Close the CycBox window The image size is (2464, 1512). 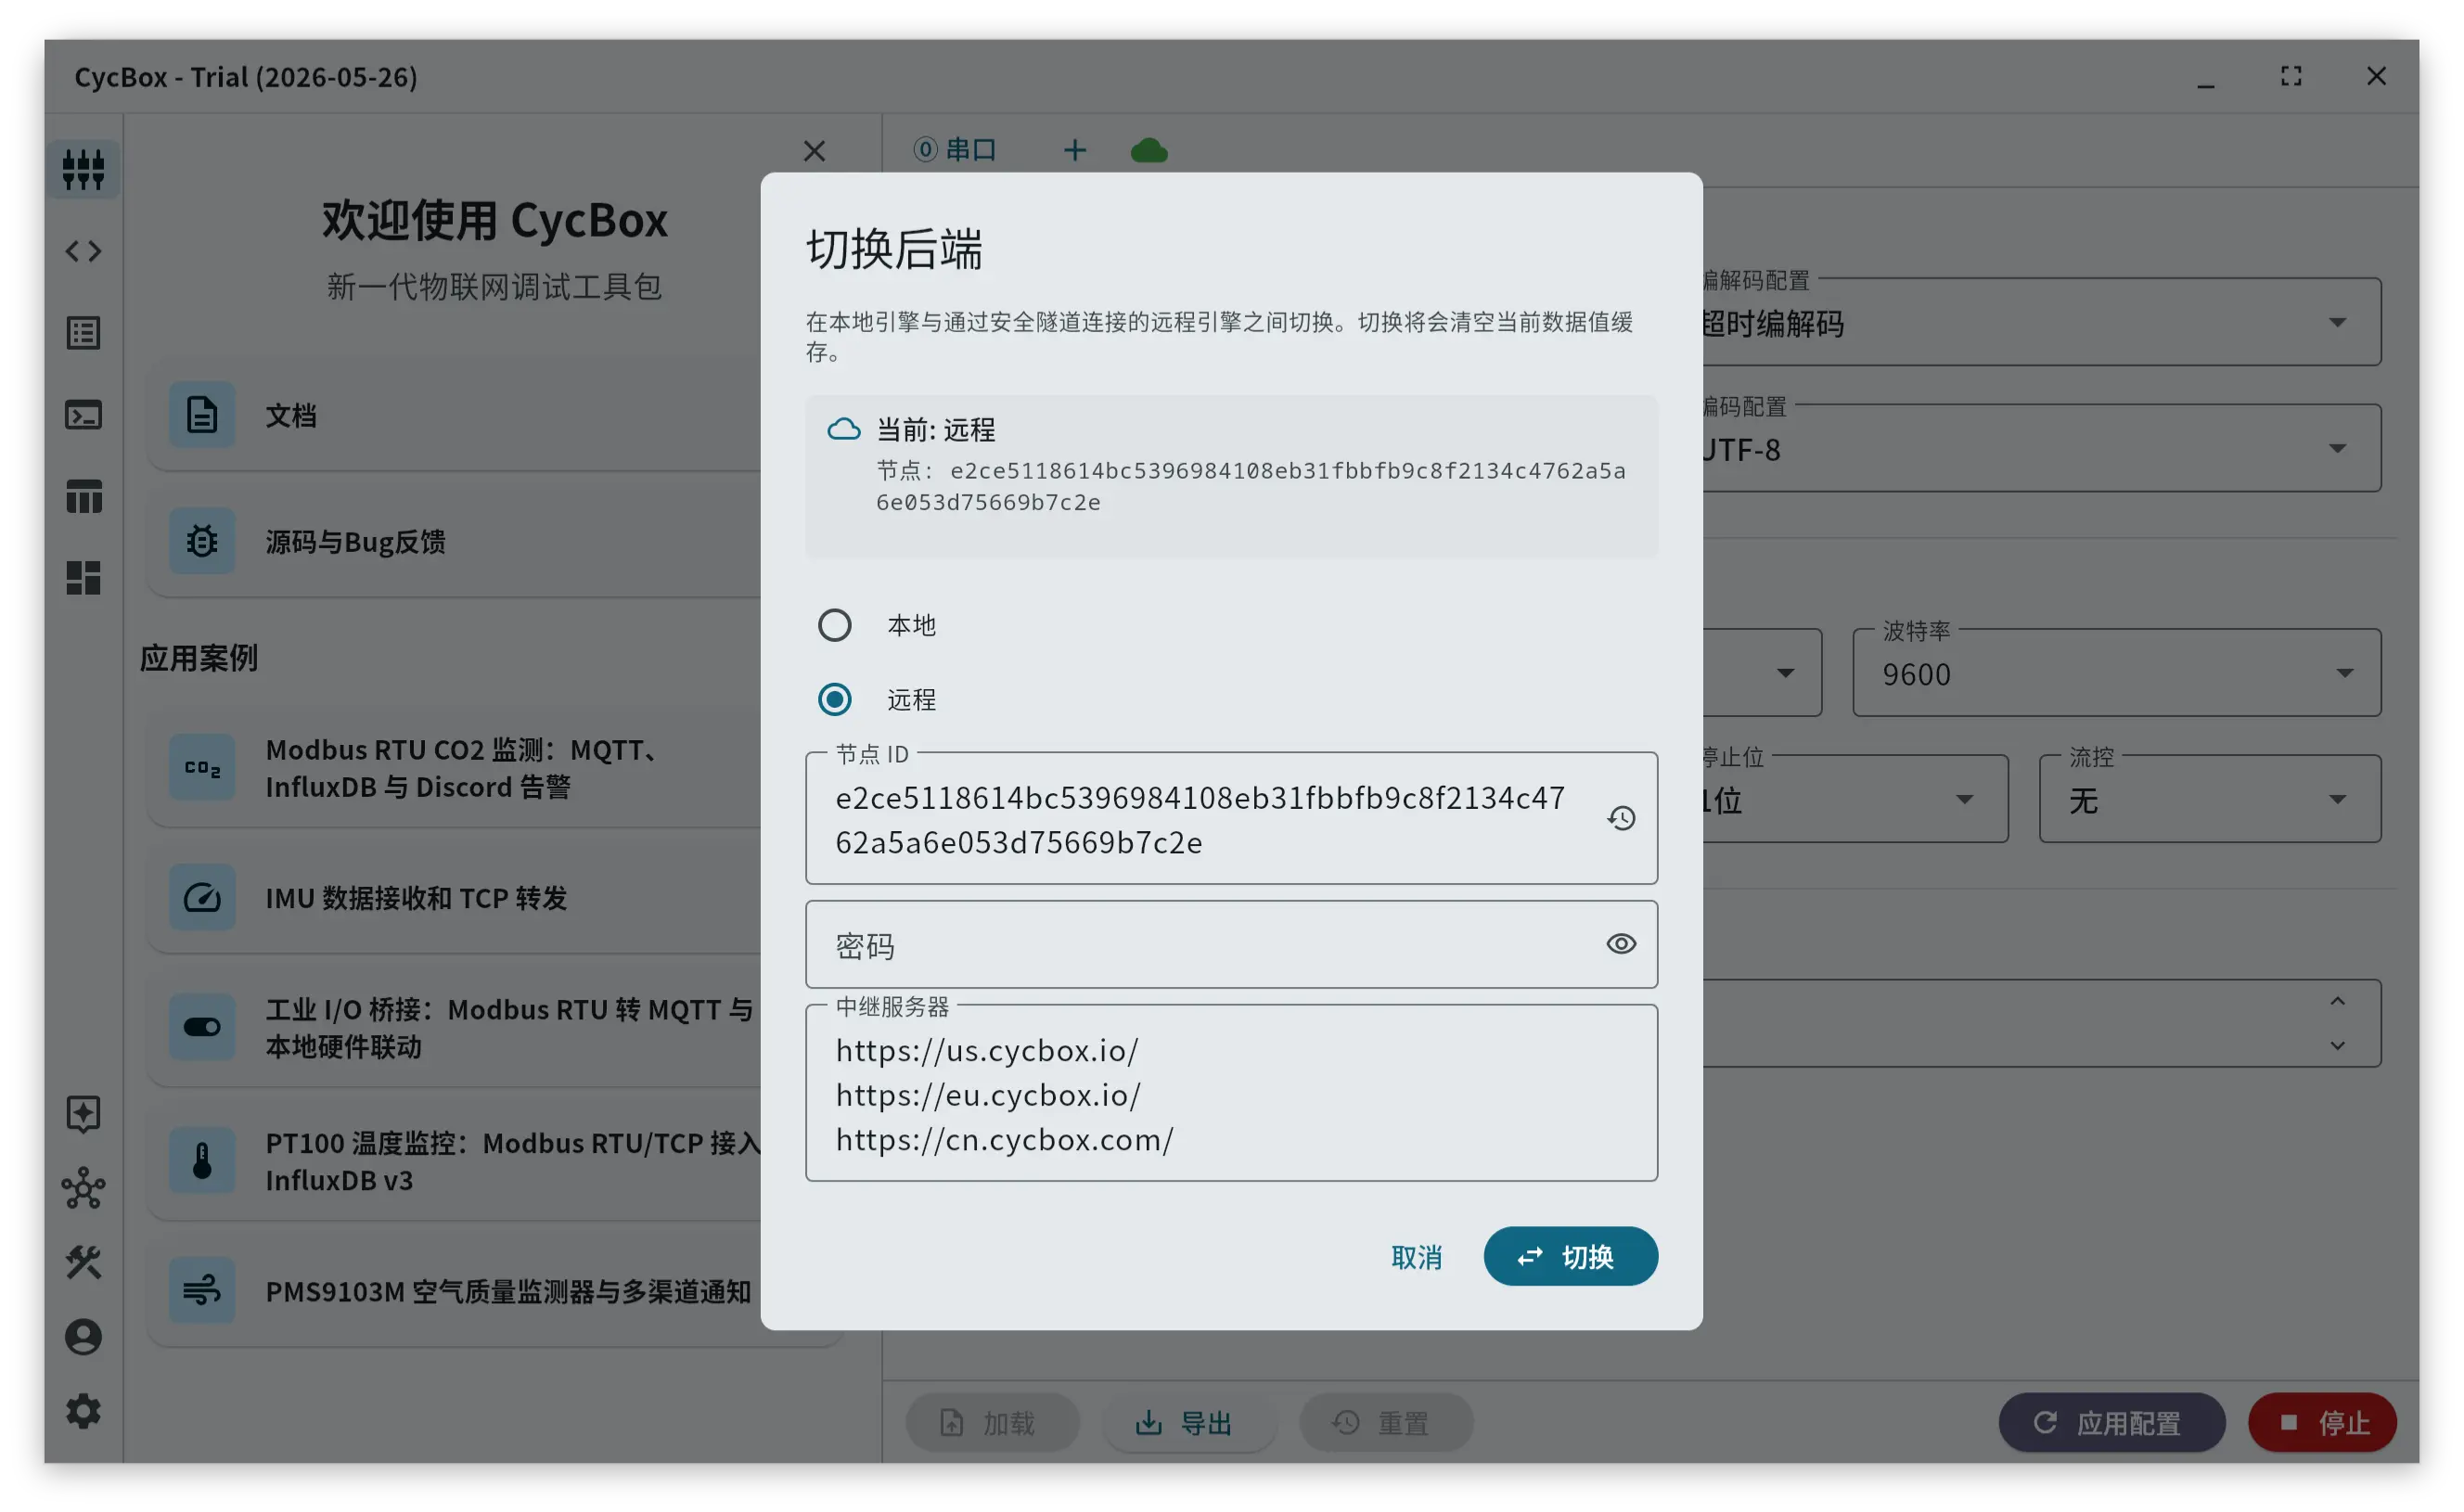pyautogui.click(x=2376, y=77)
